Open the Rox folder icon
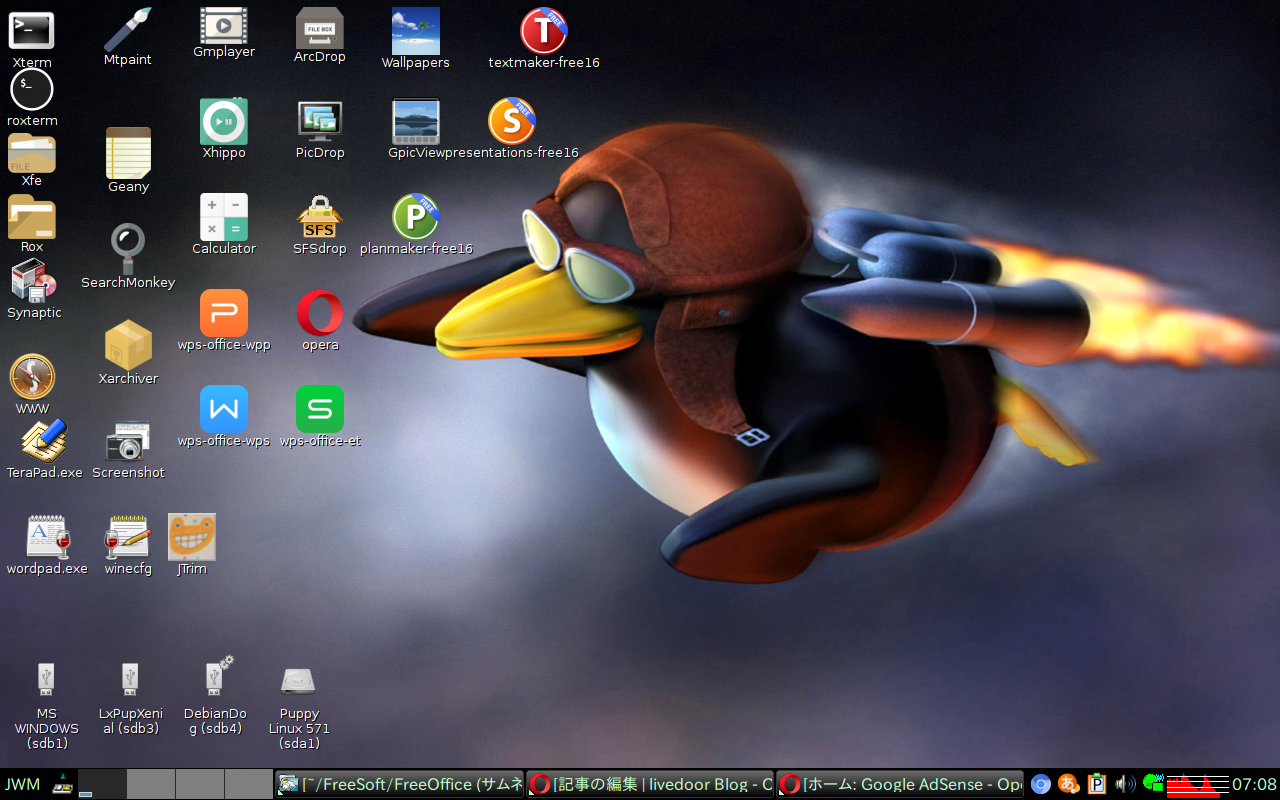This screenshot has height=800, width=1280. [32, 216]
